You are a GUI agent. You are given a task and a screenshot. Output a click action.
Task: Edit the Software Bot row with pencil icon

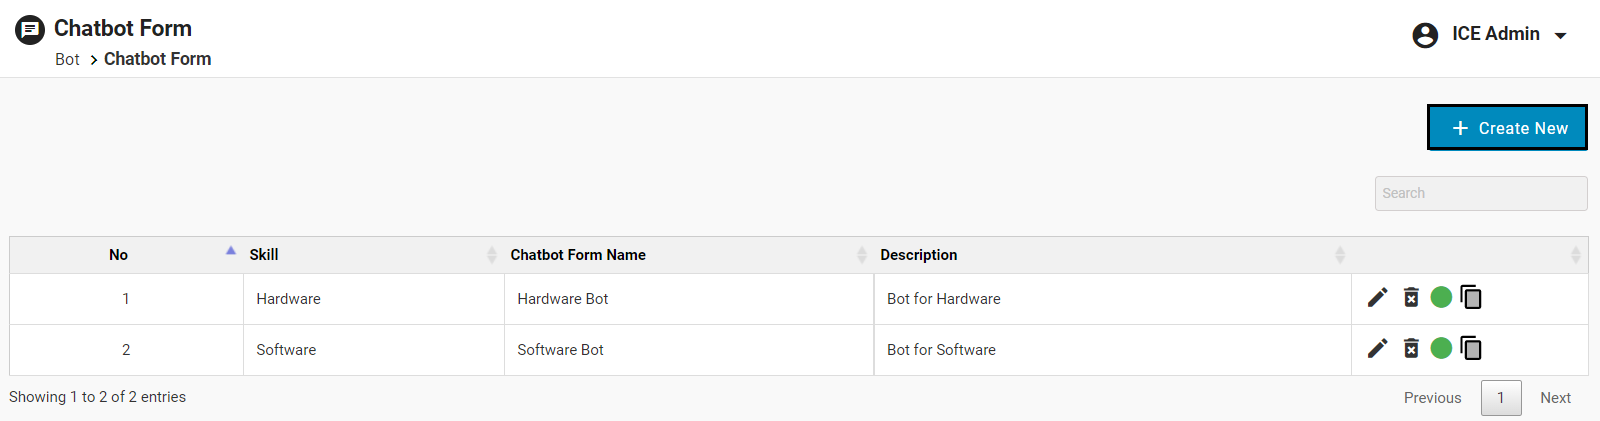click(x=1377, y=348)
